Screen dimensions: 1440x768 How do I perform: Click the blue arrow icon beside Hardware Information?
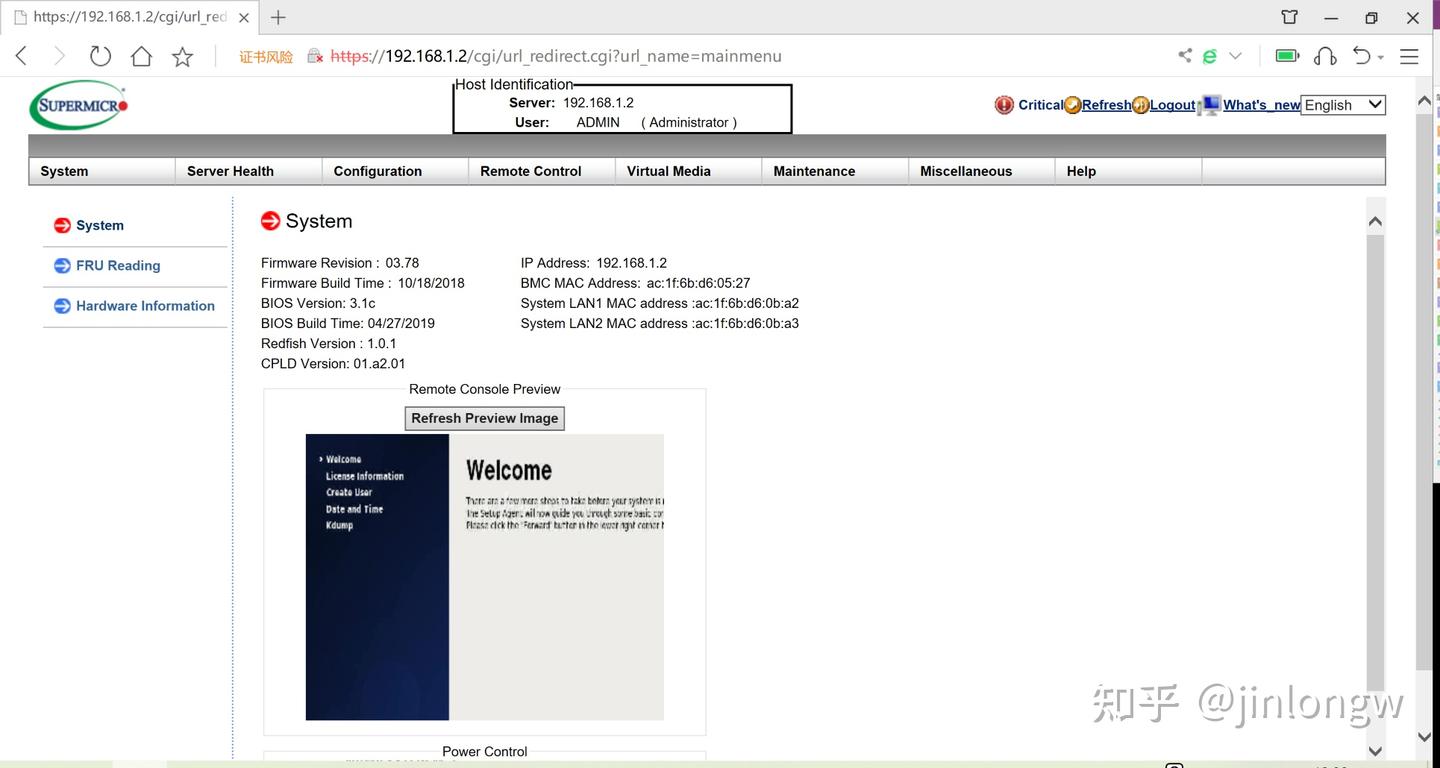click(62, 306)
